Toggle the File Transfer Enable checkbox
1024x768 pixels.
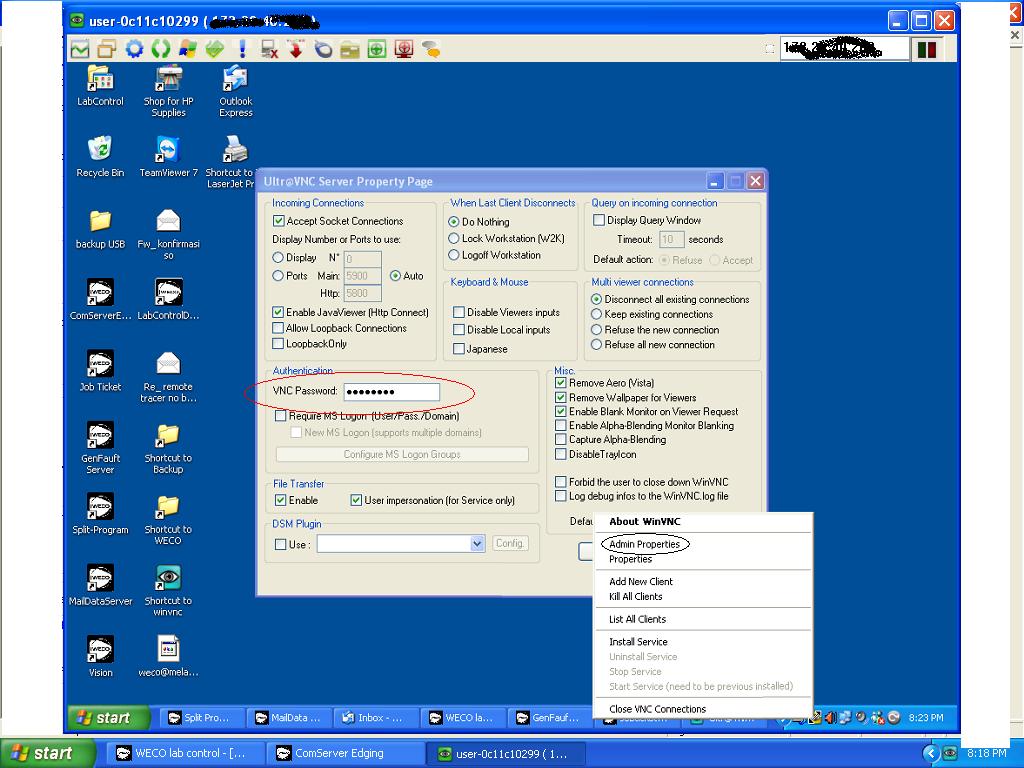click(281, 500)
